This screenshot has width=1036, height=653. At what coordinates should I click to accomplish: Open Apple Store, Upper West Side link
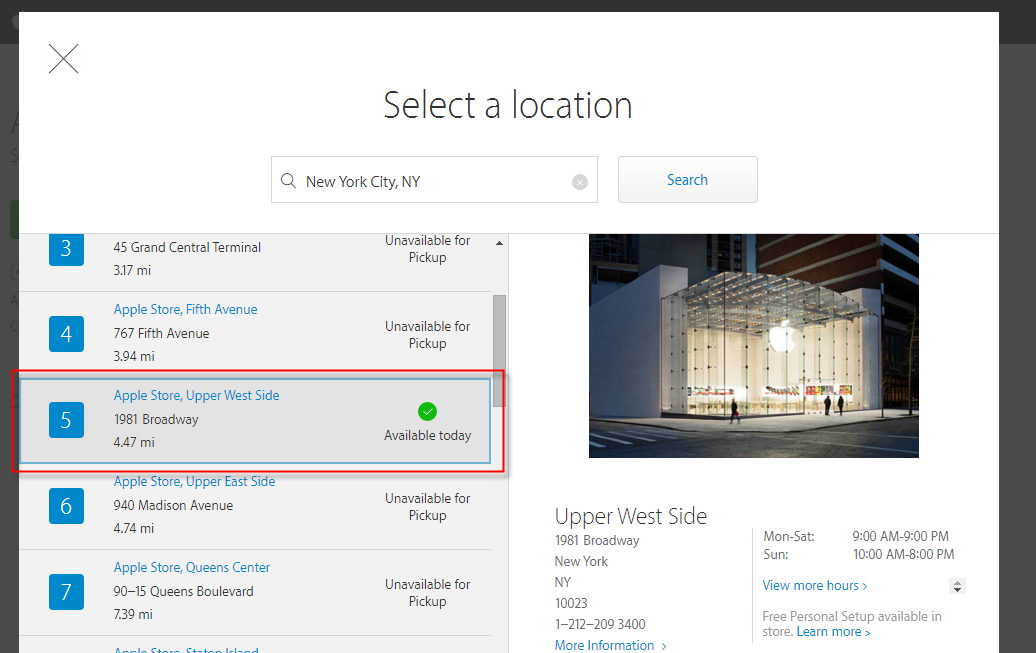point(196,395)
